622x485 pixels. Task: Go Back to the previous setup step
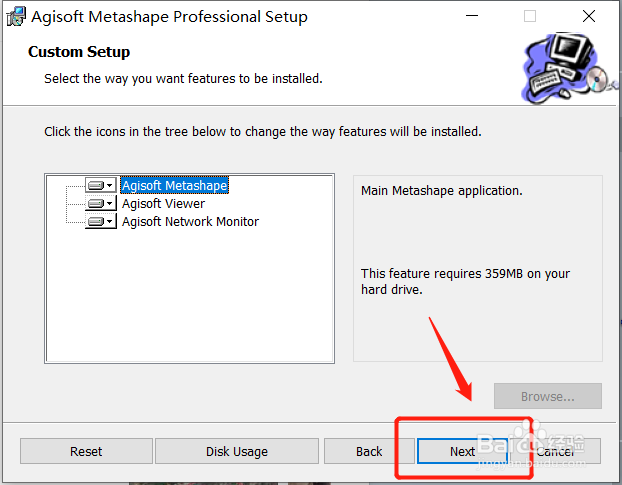(369, 451)
